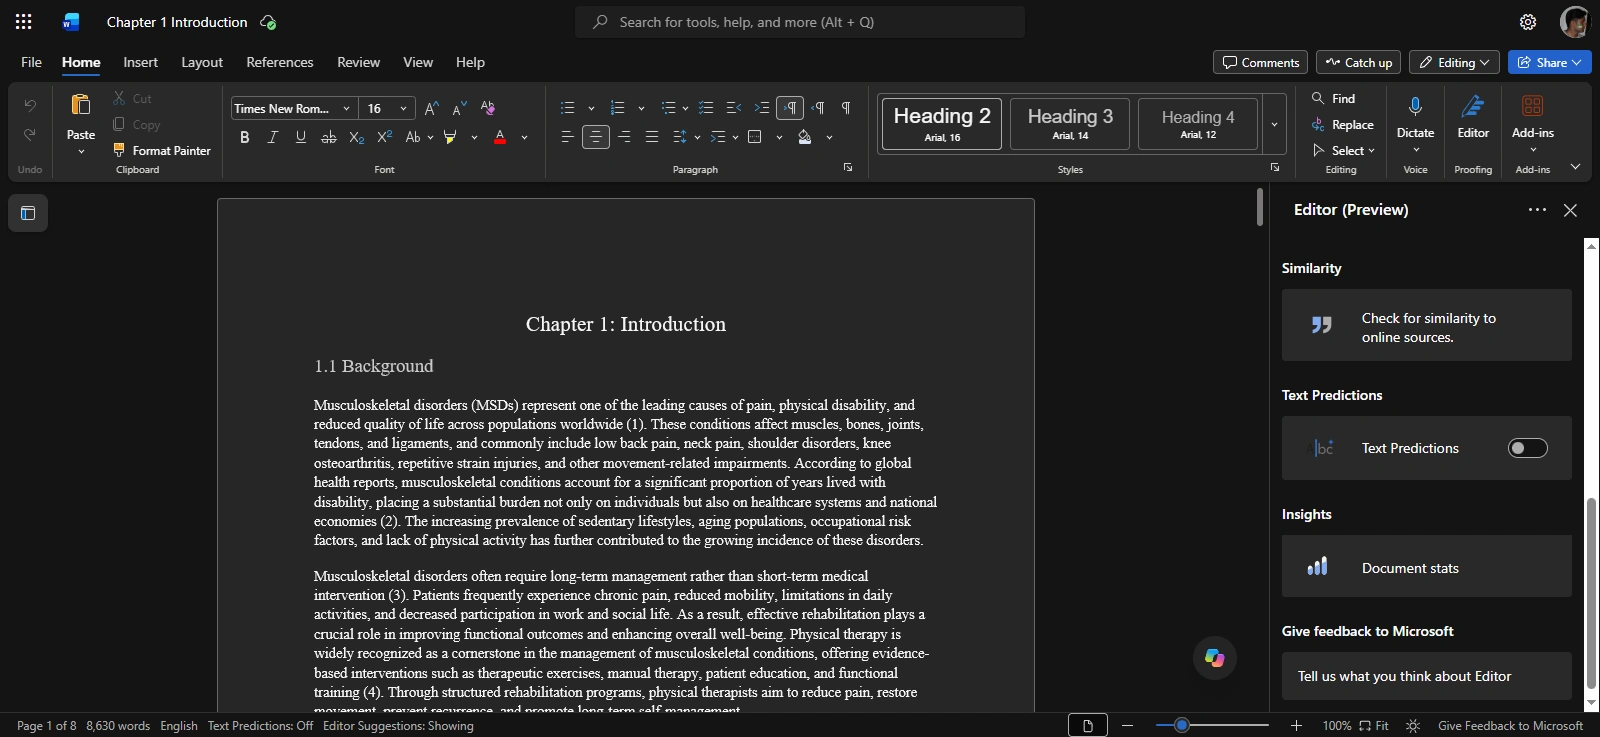Click the zoom slider handle

pos(1181,725)
